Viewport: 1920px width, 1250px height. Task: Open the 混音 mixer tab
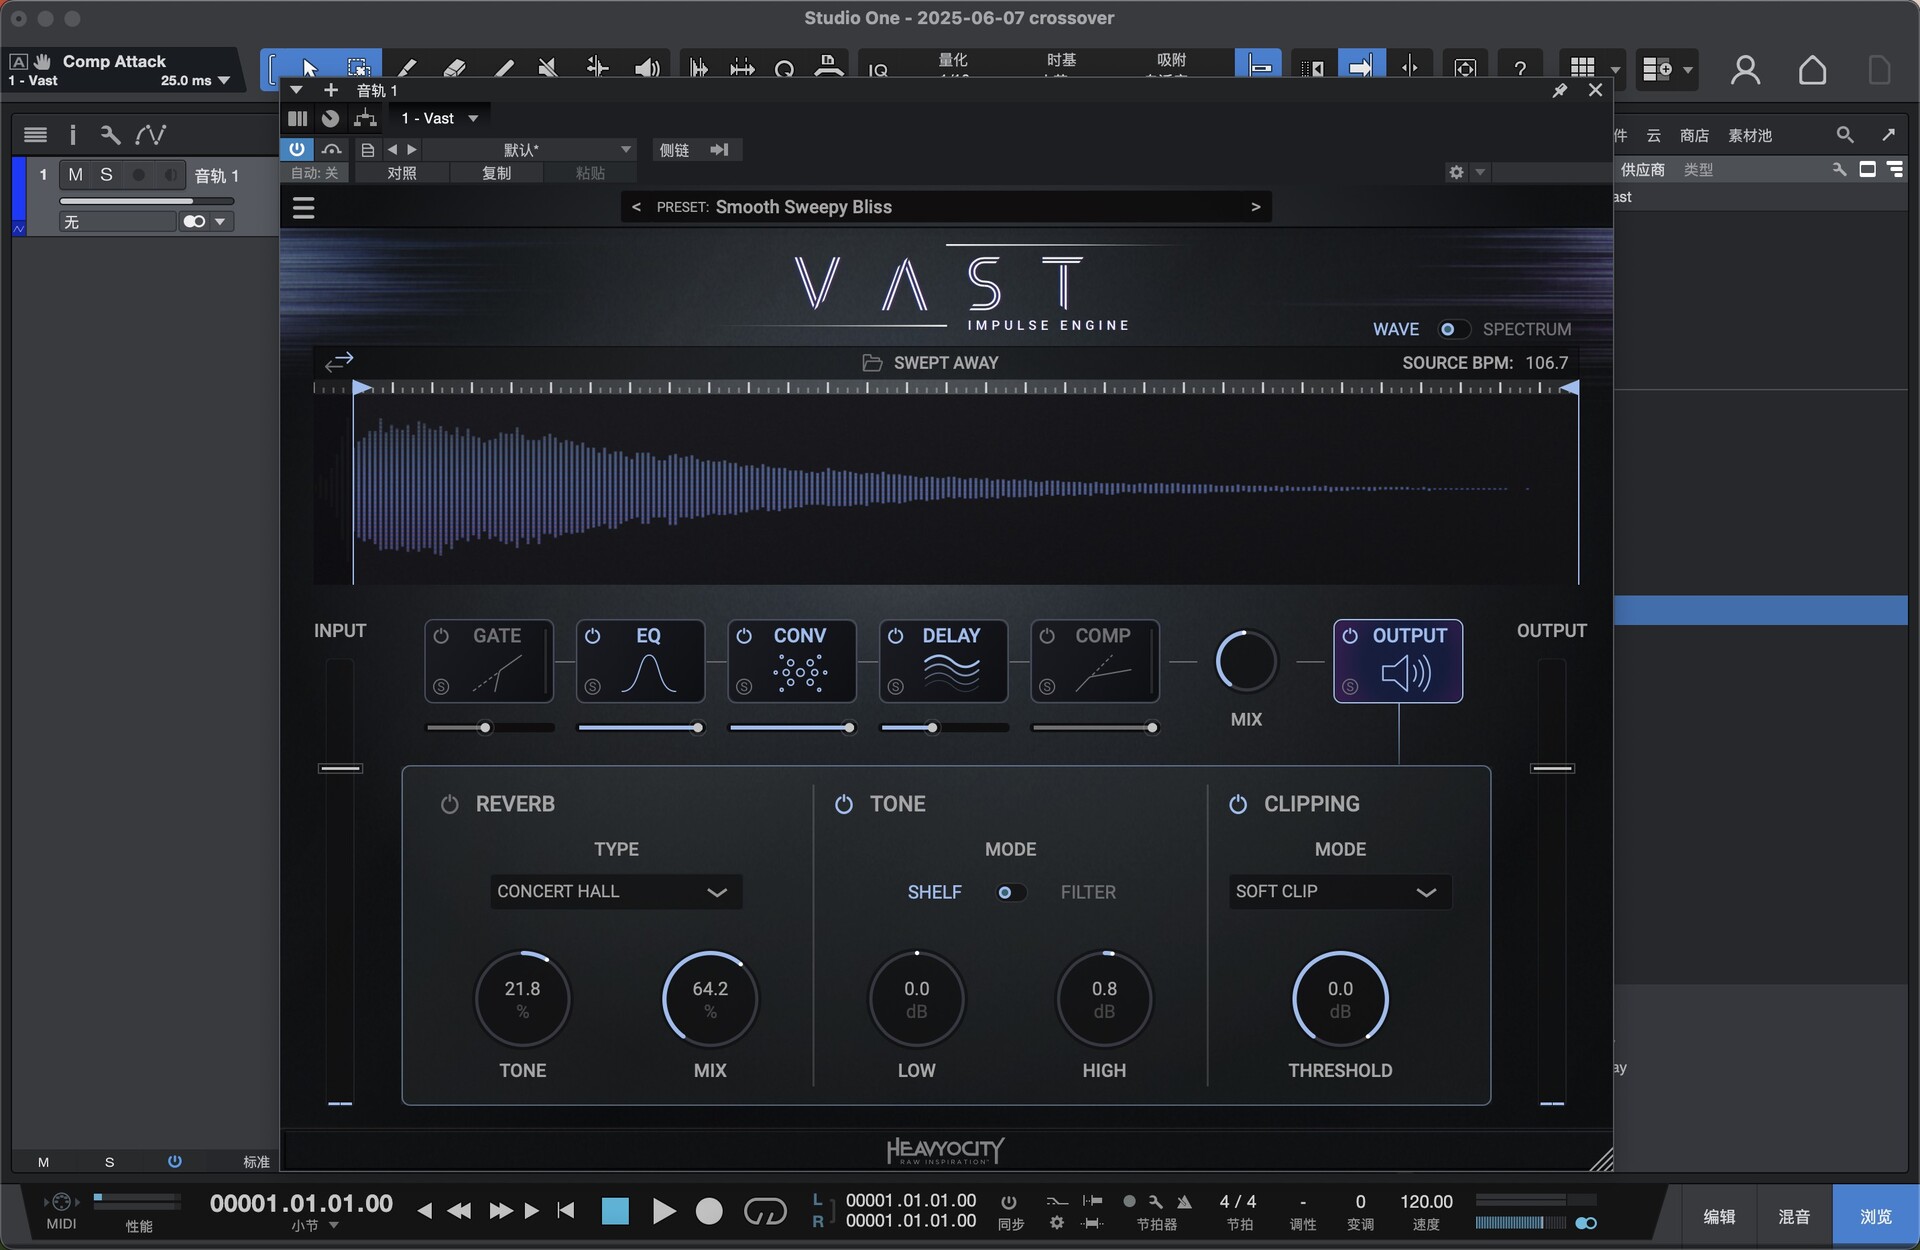point(1794,1216)
